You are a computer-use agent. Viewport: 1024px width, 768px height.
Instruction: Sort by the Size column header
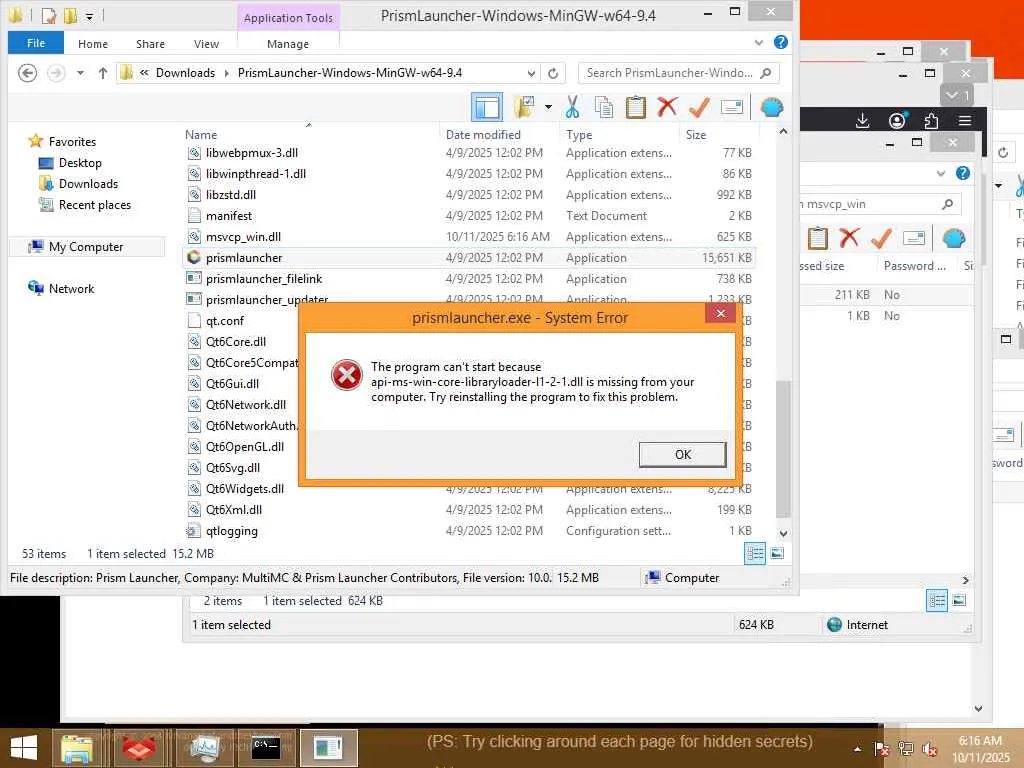point(696,135)
